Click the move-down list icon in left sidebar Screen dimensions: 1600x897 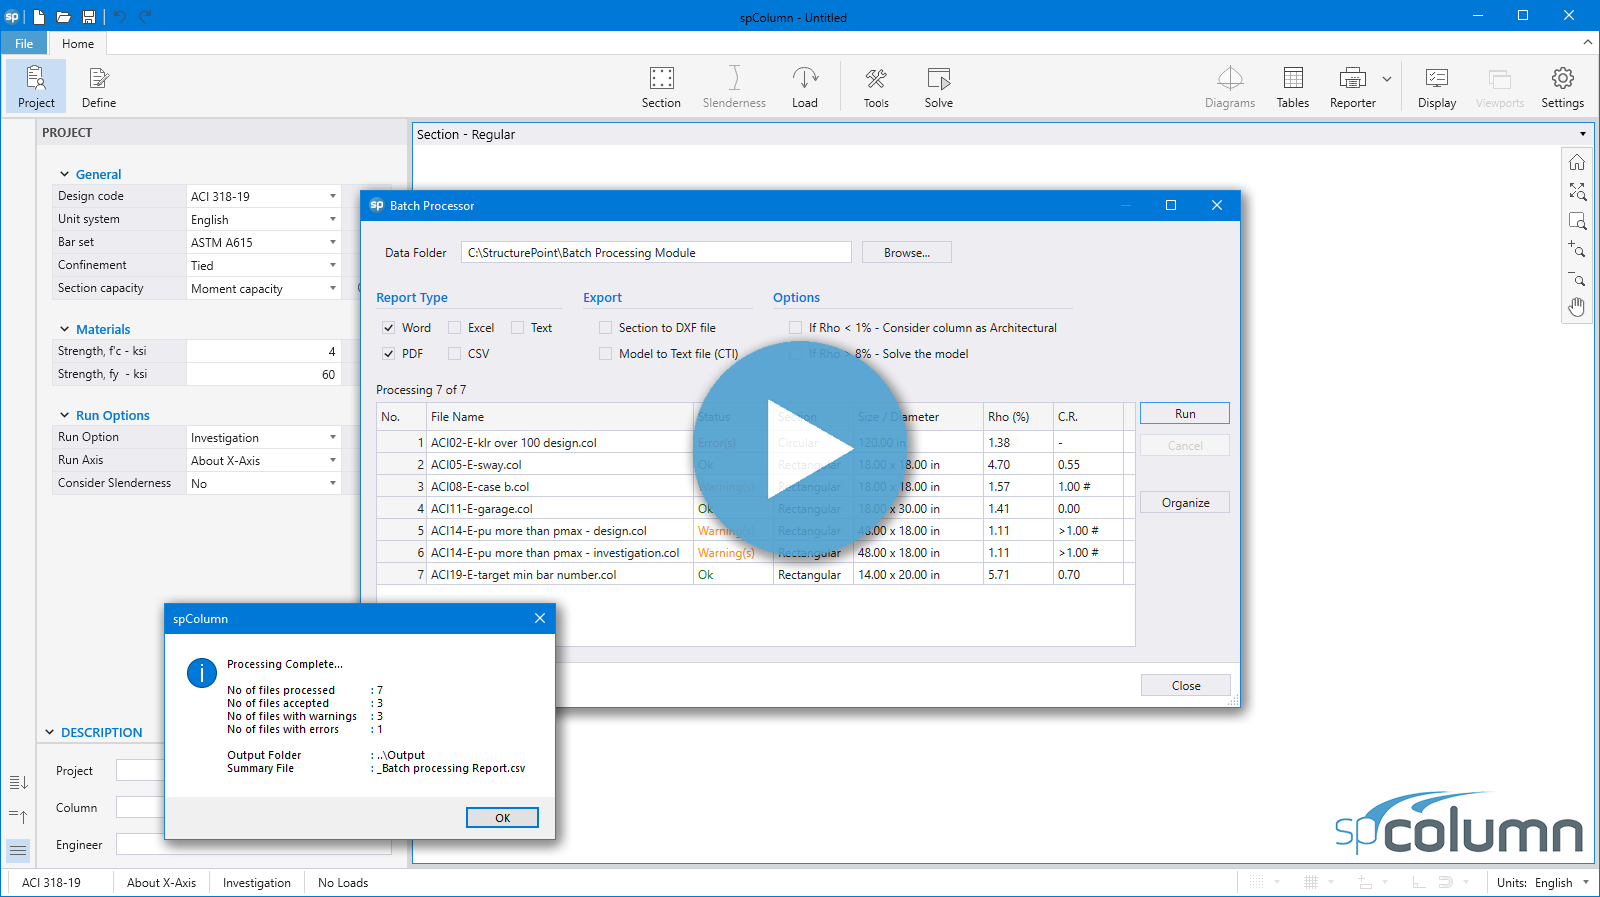[18, 782]
